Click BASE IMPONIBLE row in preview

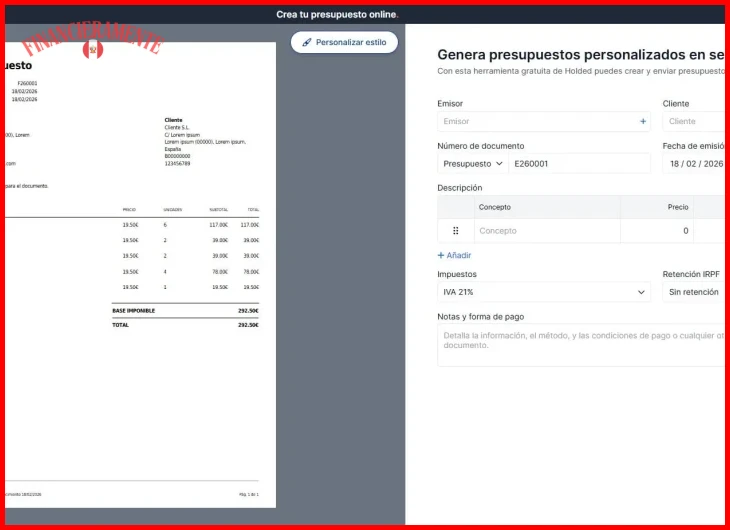tap(185, 311)
